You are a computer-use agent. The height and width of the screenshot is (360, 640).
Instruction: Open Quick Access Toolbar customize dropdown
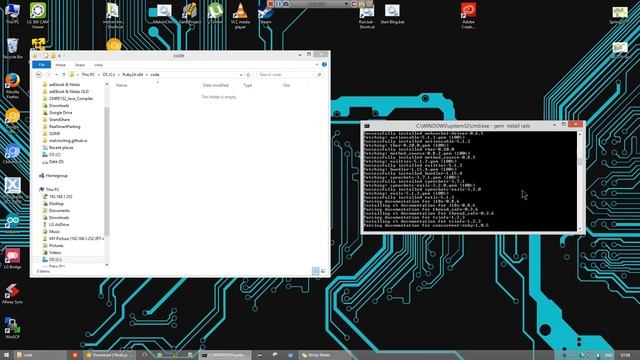pos(60,56)
